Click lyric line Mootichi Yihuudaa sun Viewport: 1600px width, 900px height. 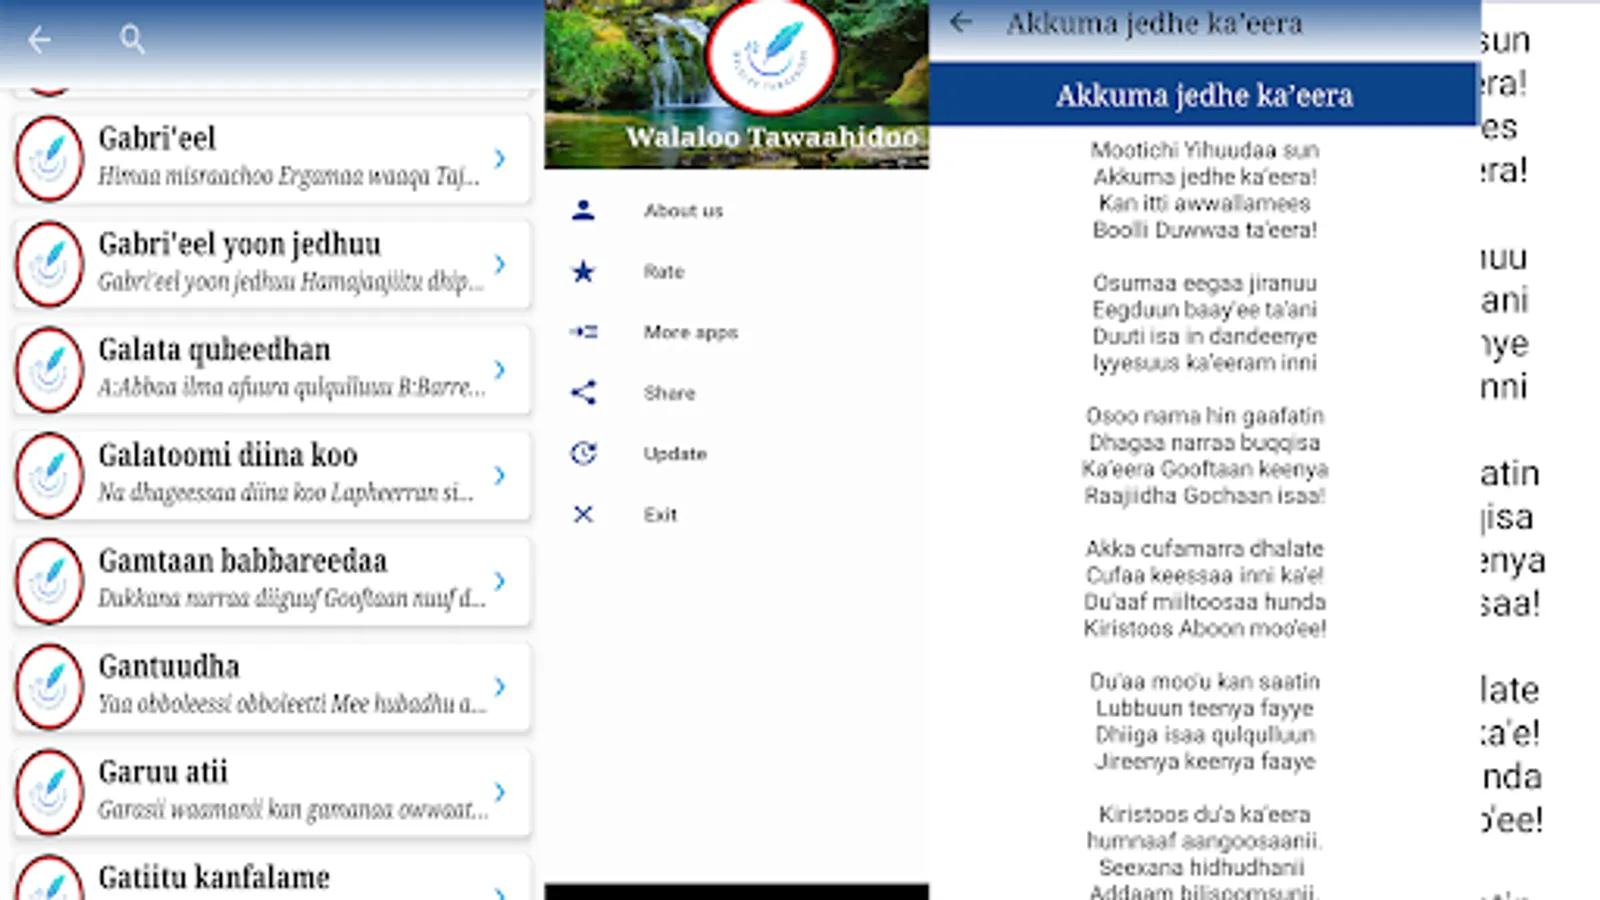click(x=1205, y=150)
